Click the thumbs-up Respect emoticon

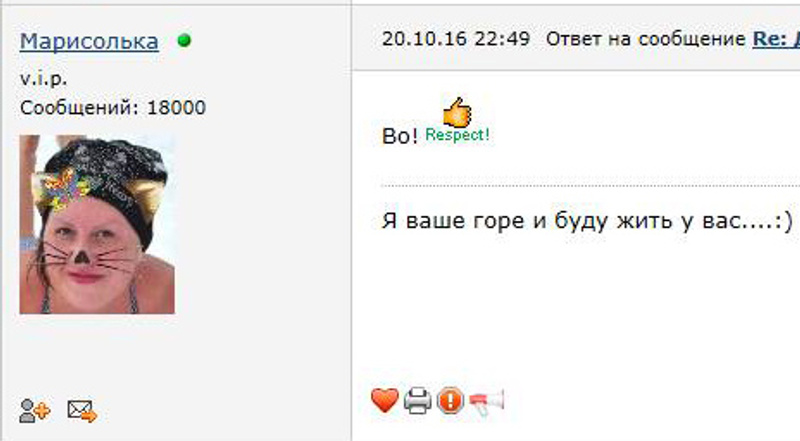(457, 112)
